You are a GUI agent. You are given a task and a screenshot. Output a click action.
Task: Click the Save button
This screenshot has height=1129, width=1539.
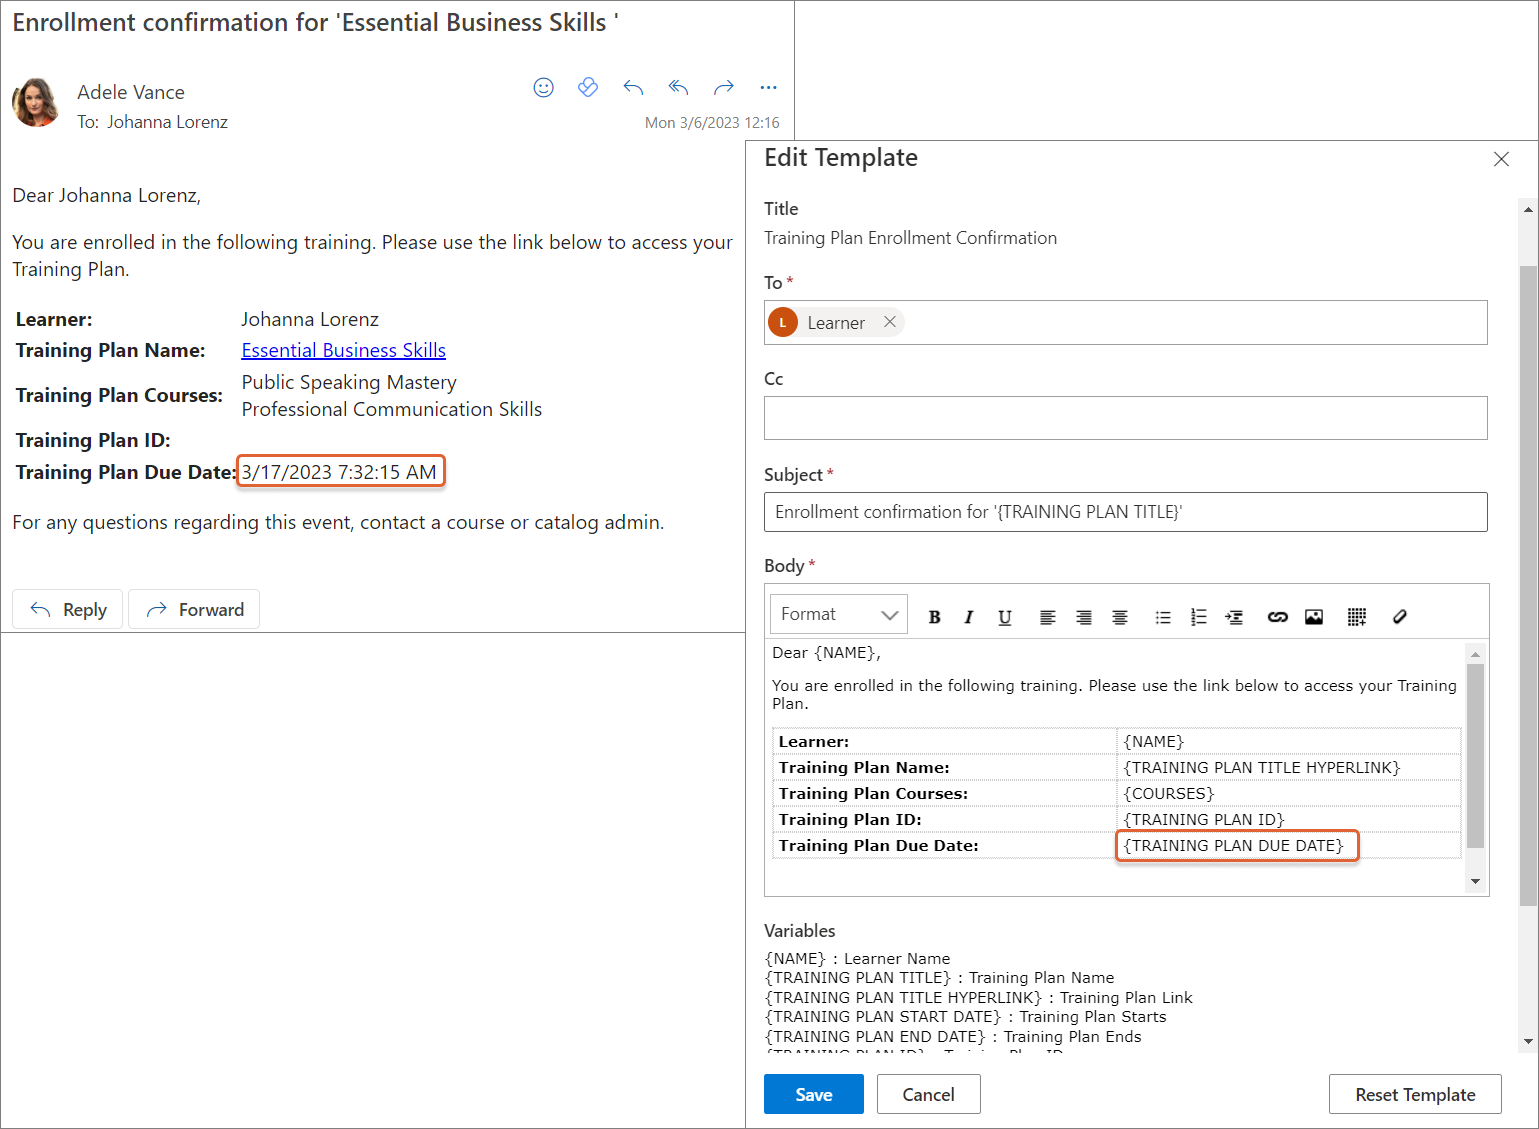pos(813,1094)
